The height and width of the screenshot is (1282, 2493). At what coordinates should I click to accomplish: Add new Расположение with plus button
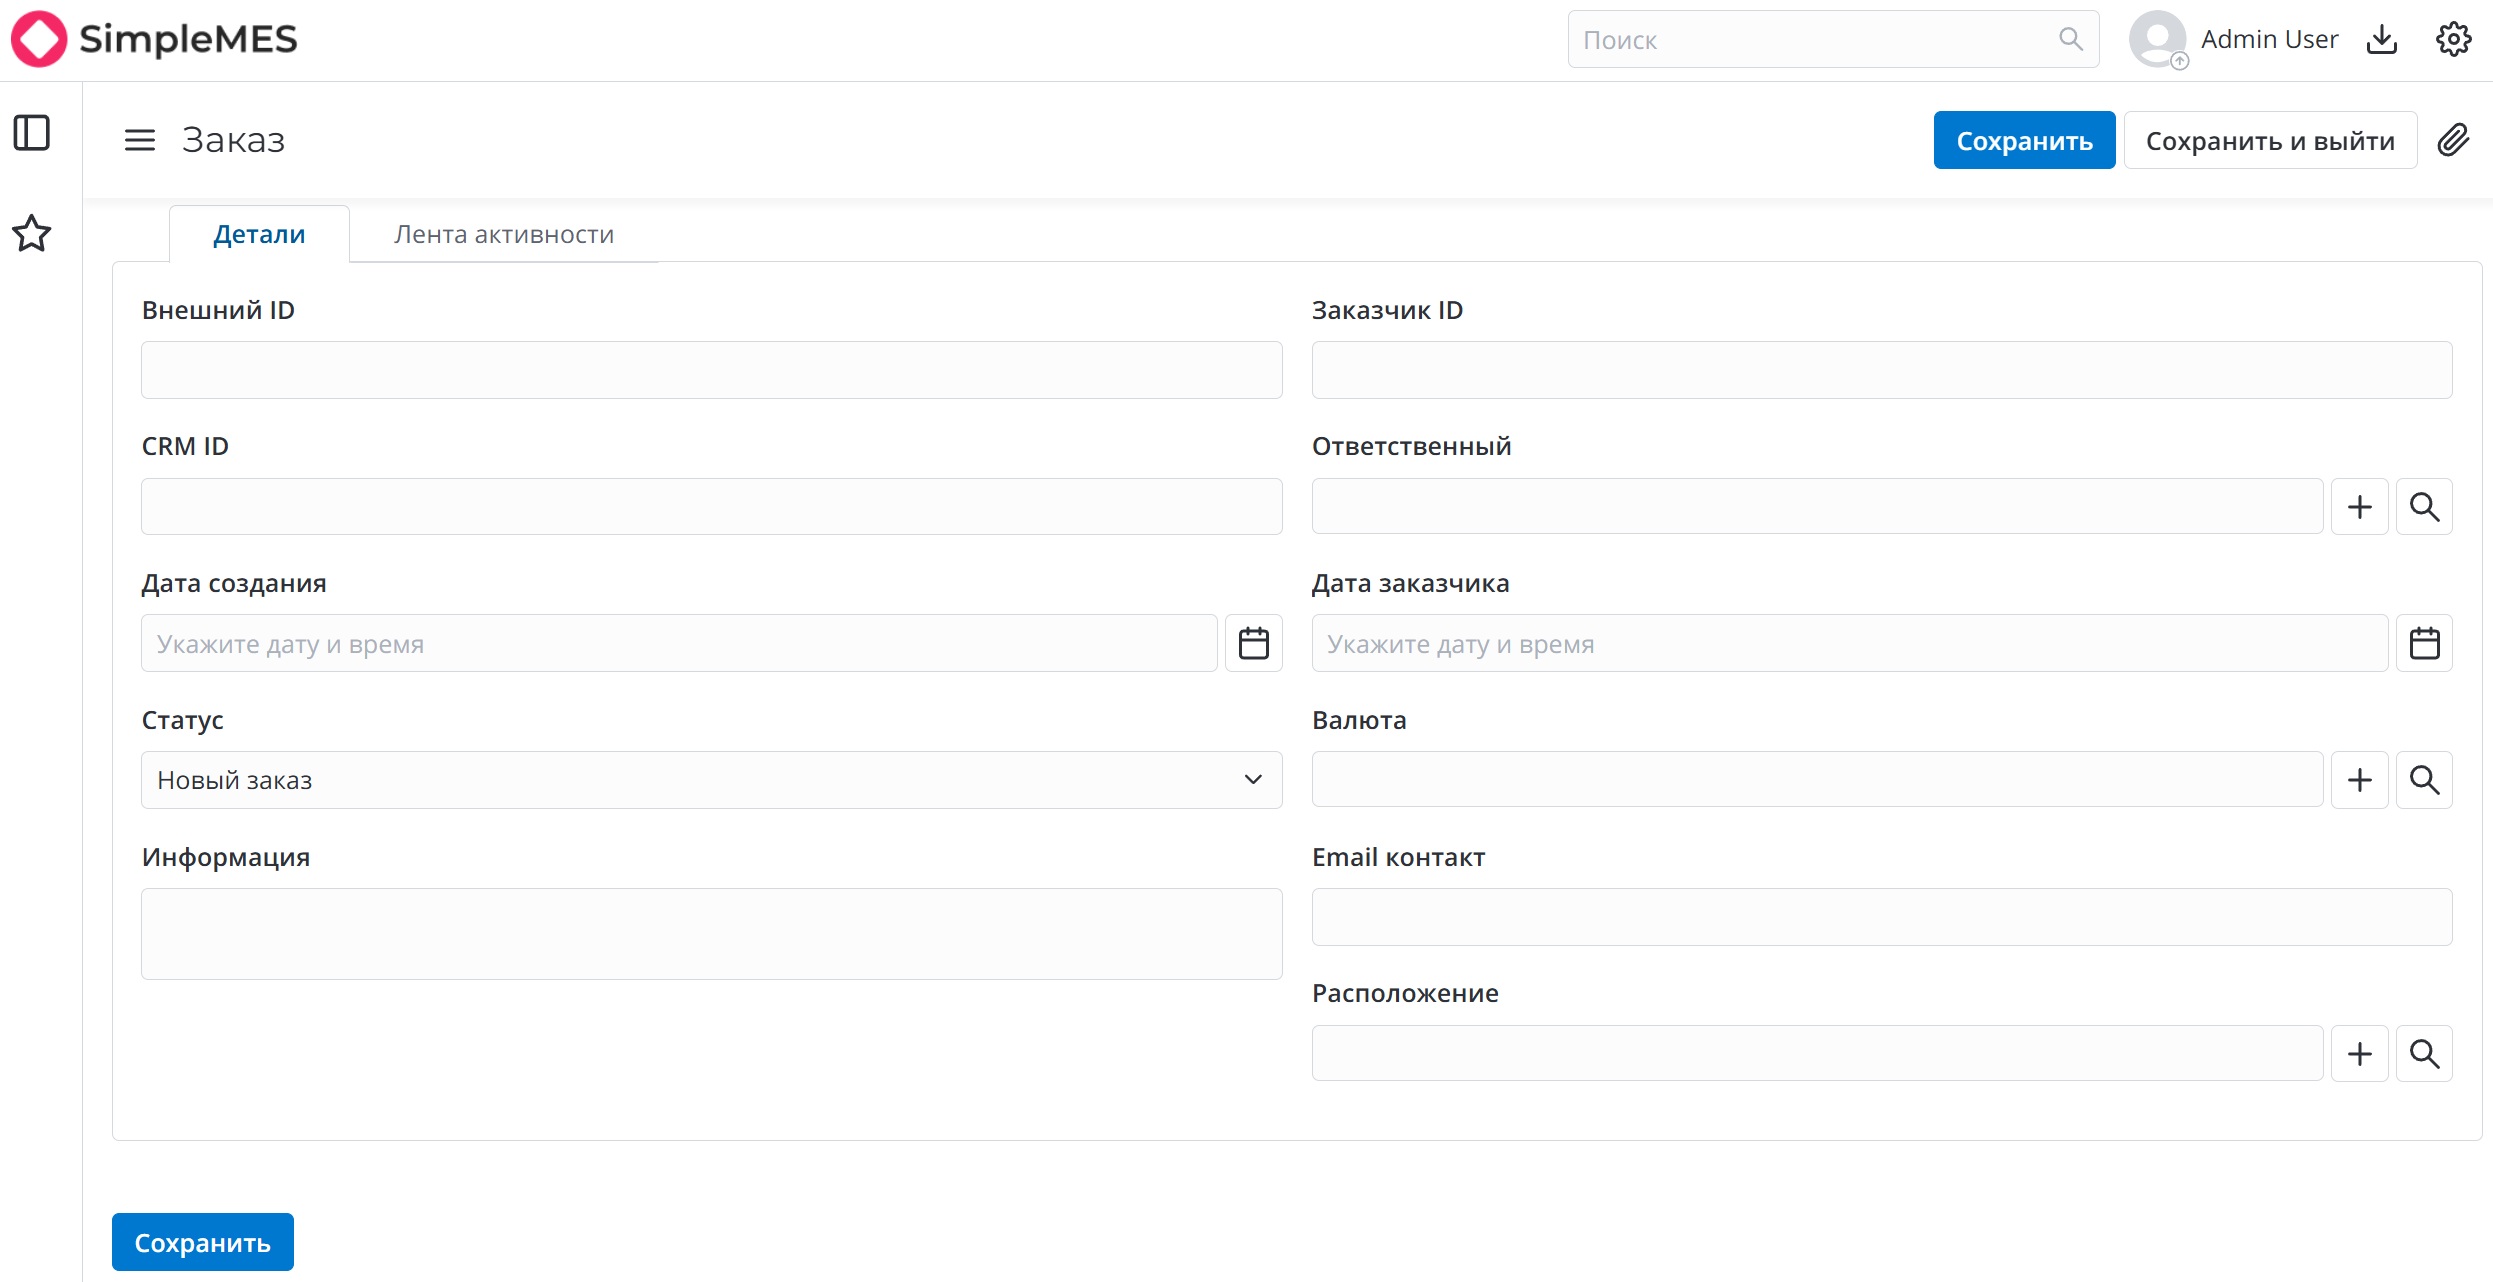[2359, 1053]
